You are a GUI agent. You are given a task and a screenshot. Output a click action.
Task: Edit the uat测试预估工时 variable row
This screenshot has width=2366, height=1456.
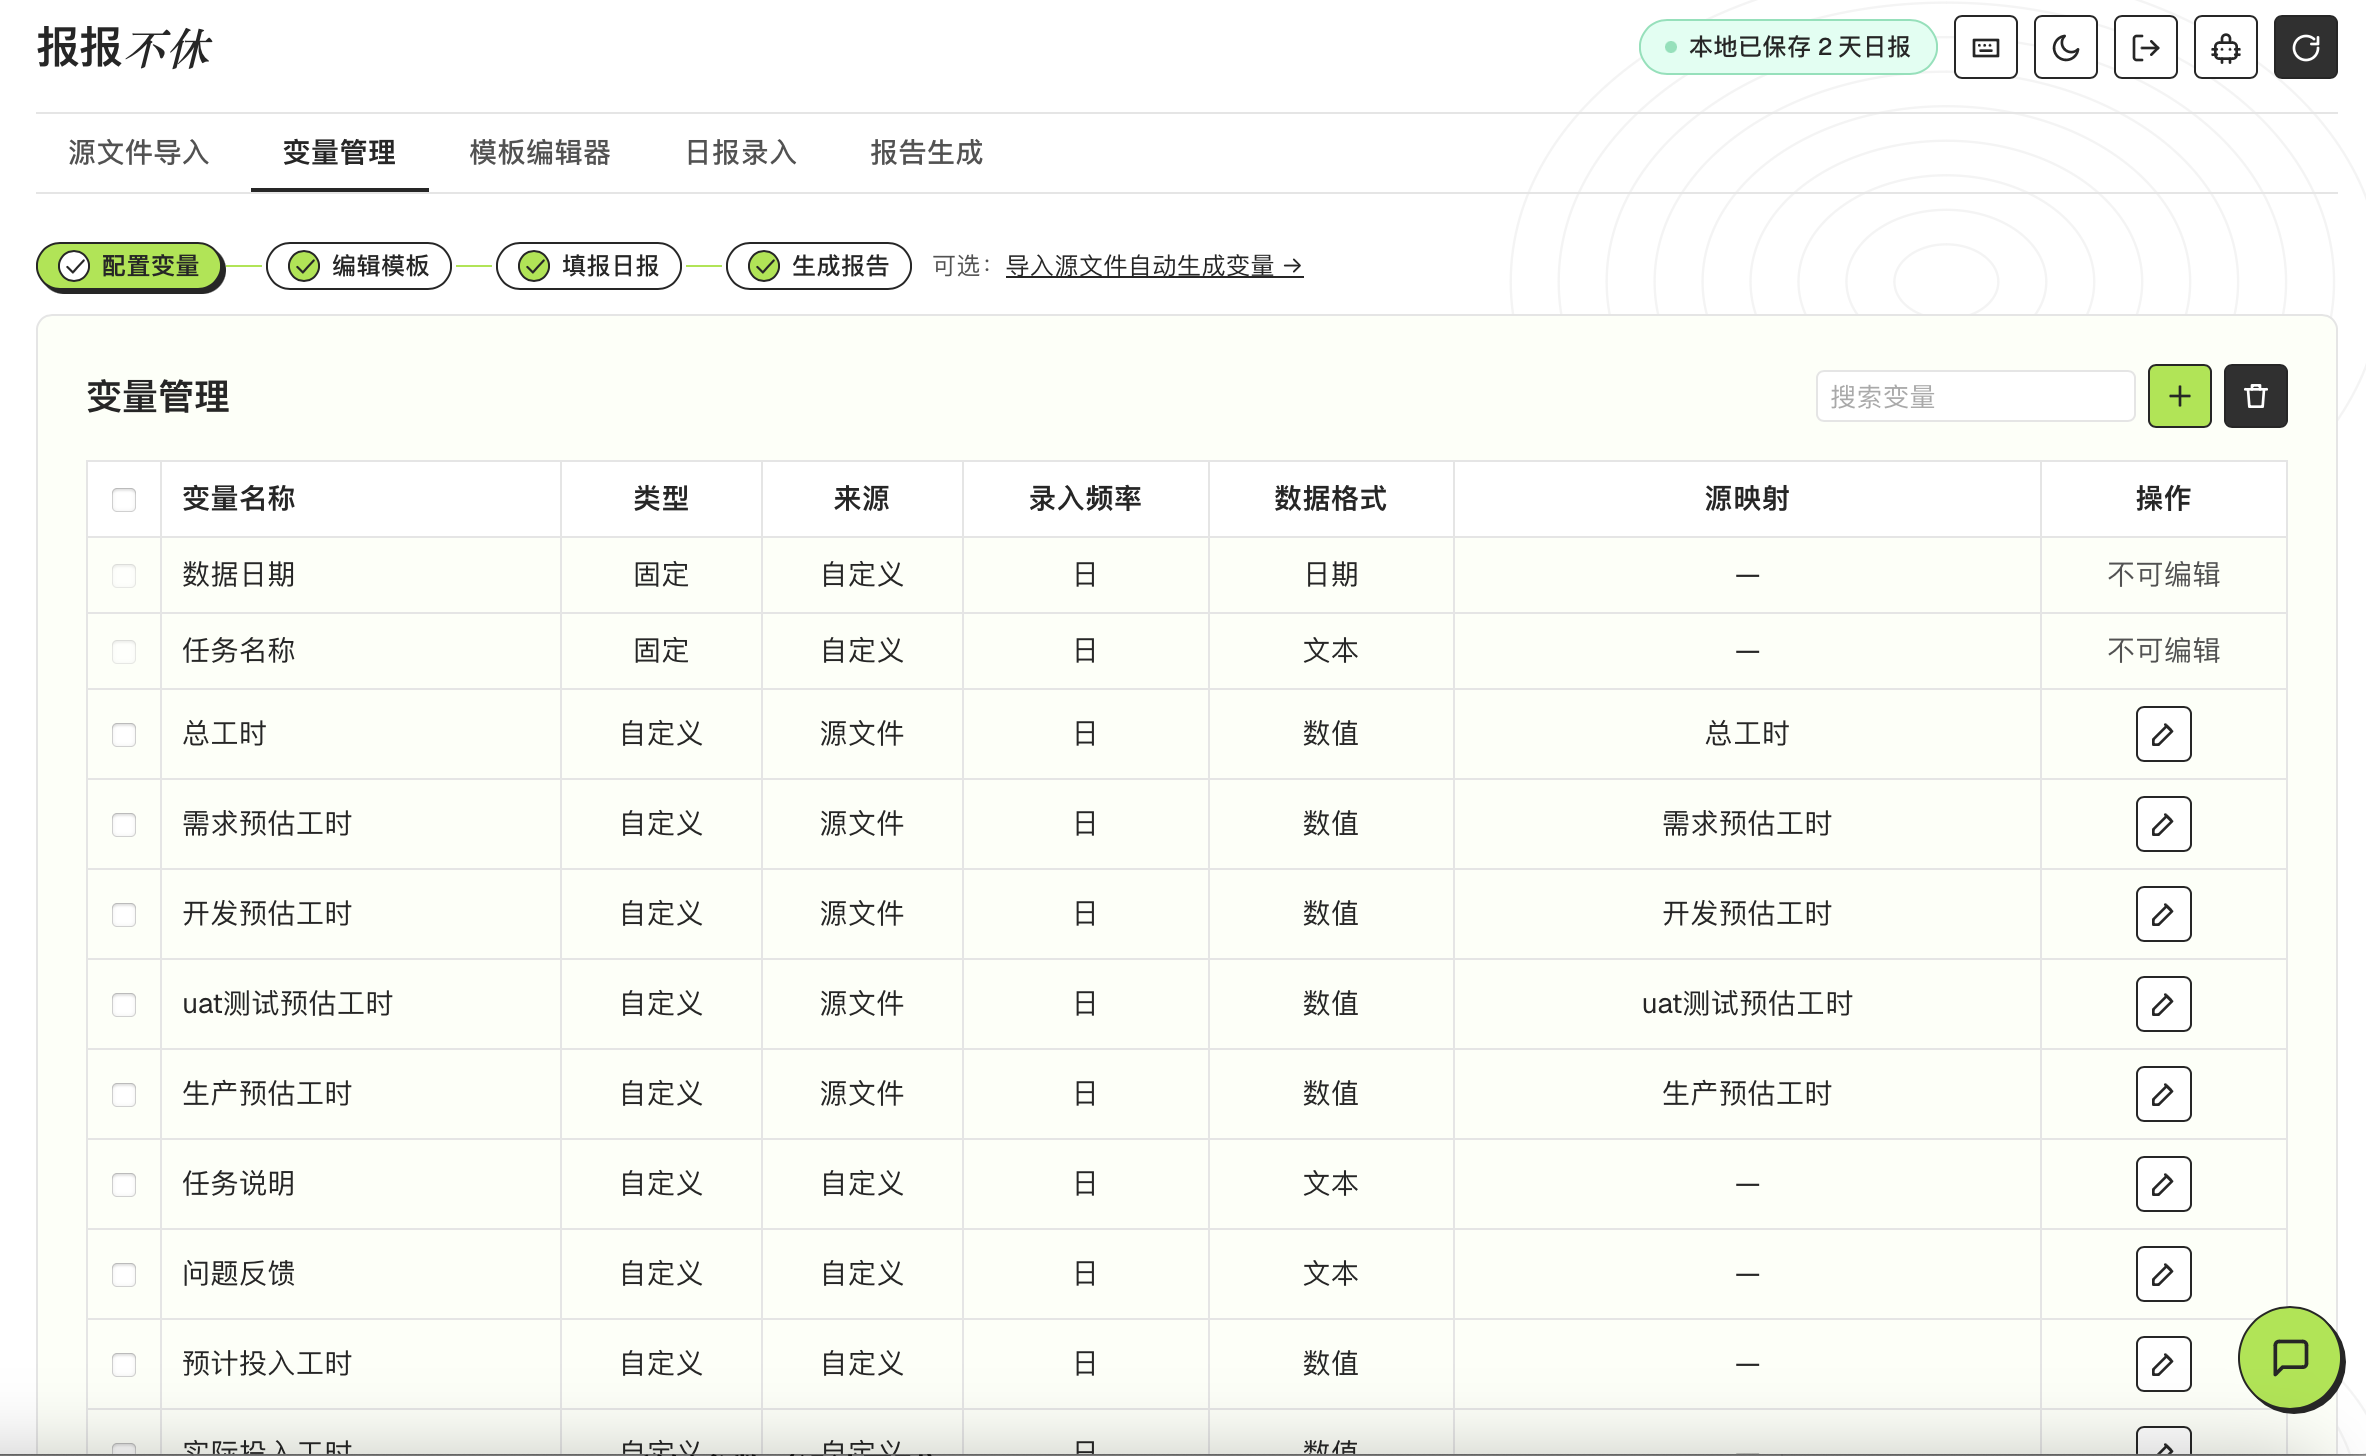point(2163,1004)
